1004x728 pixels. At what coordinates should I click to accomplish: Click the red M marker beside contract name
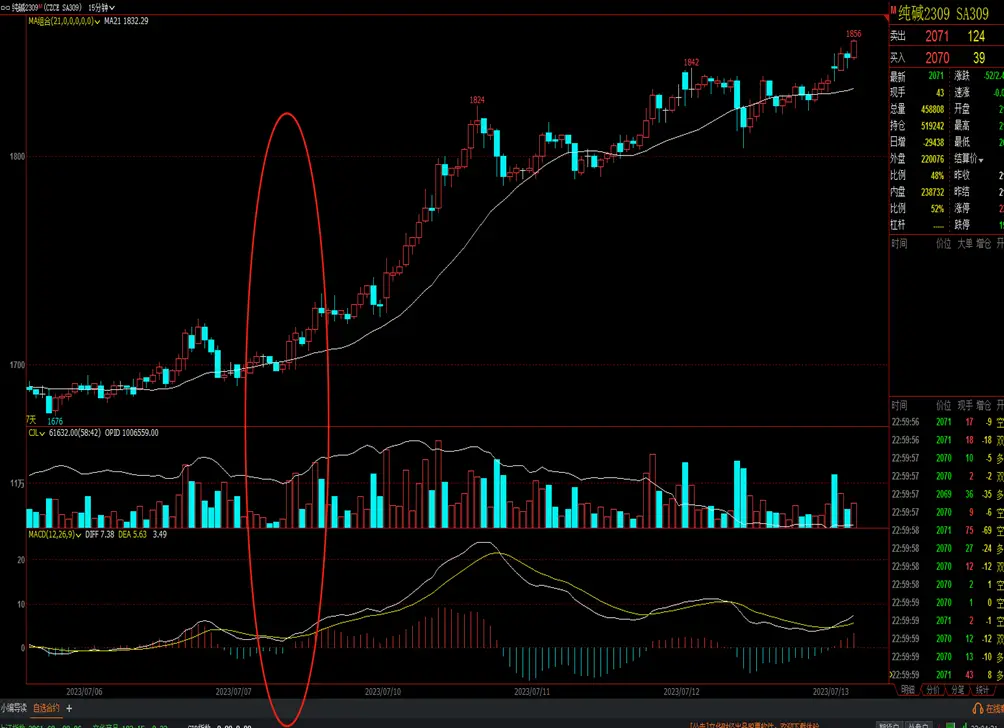click(x=892, y=11)
